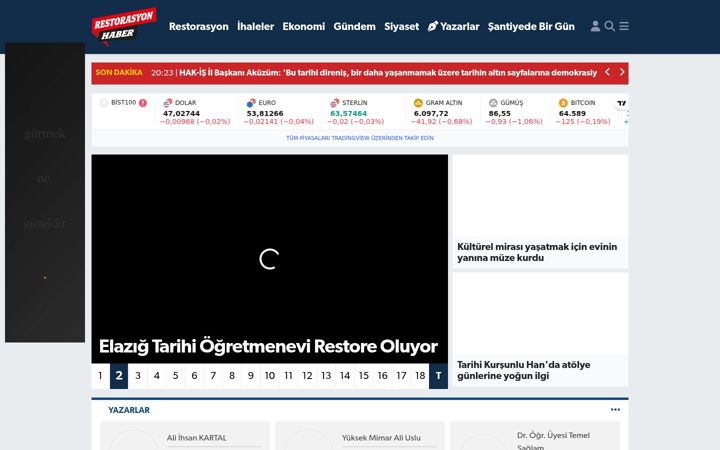Click the Gümüş silver icon

click(493, 103)
